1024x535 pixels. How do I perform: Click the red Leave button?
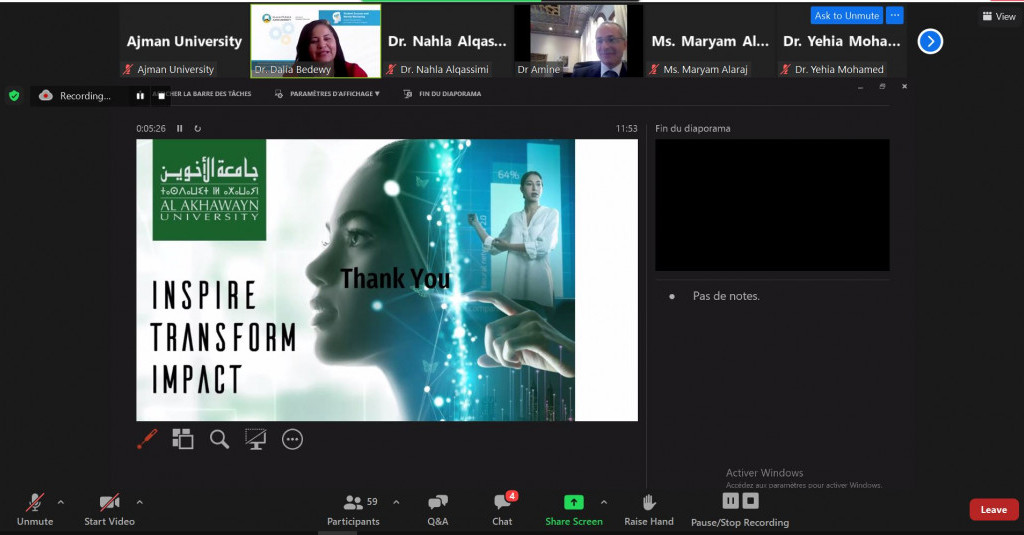[x=993, y=510]
